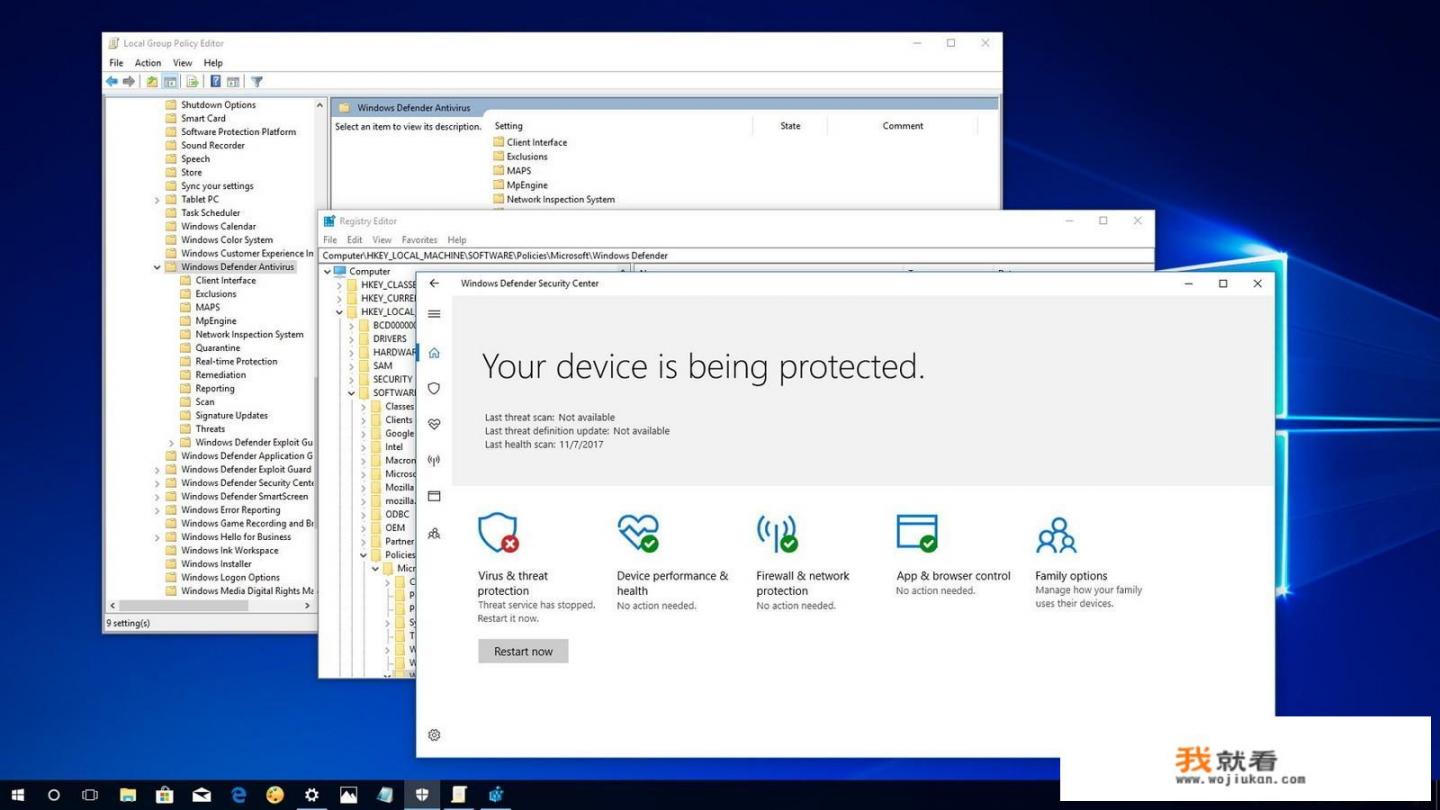Image resolution: width=1440 pixels, height=810 pixels.
Task: Open Favorites menu in Registry Editor
Action: (x=419, y=240)
